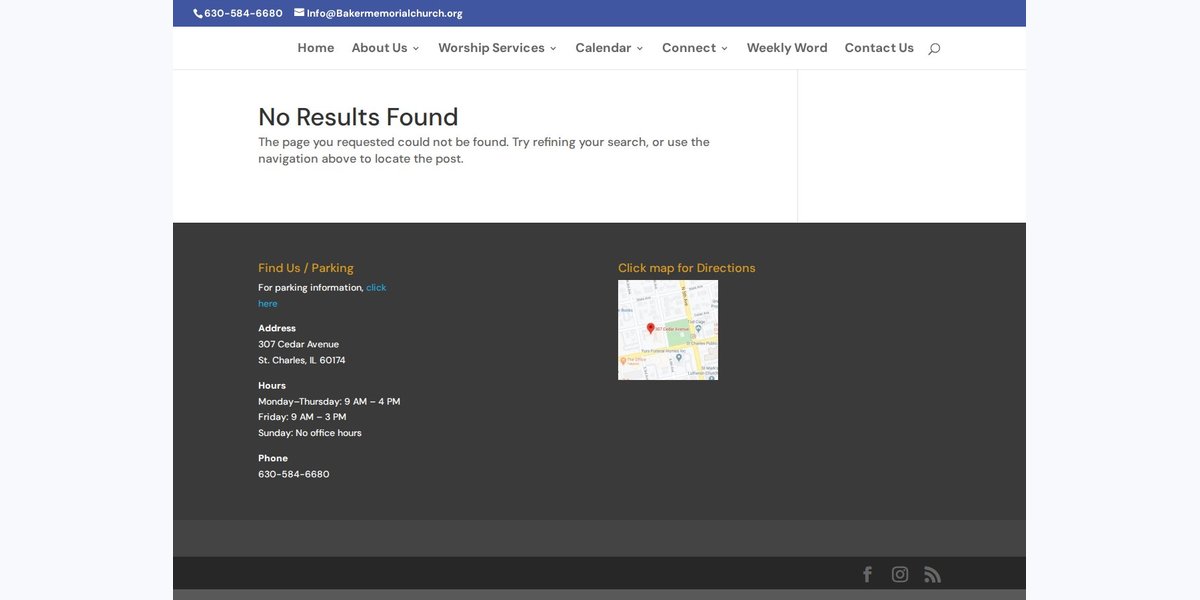Click the envelope email icon
Image resolution: width=1200 pixels, height=600 pixels.
tap(299, 13)
